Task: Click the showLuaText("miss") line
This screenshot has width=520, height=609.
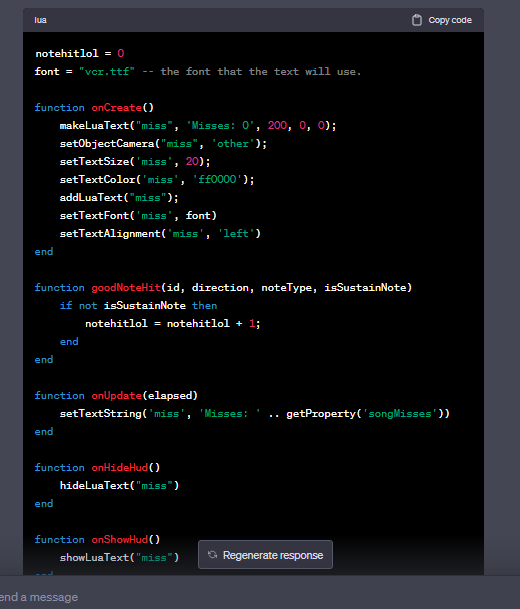Action: 119,557
